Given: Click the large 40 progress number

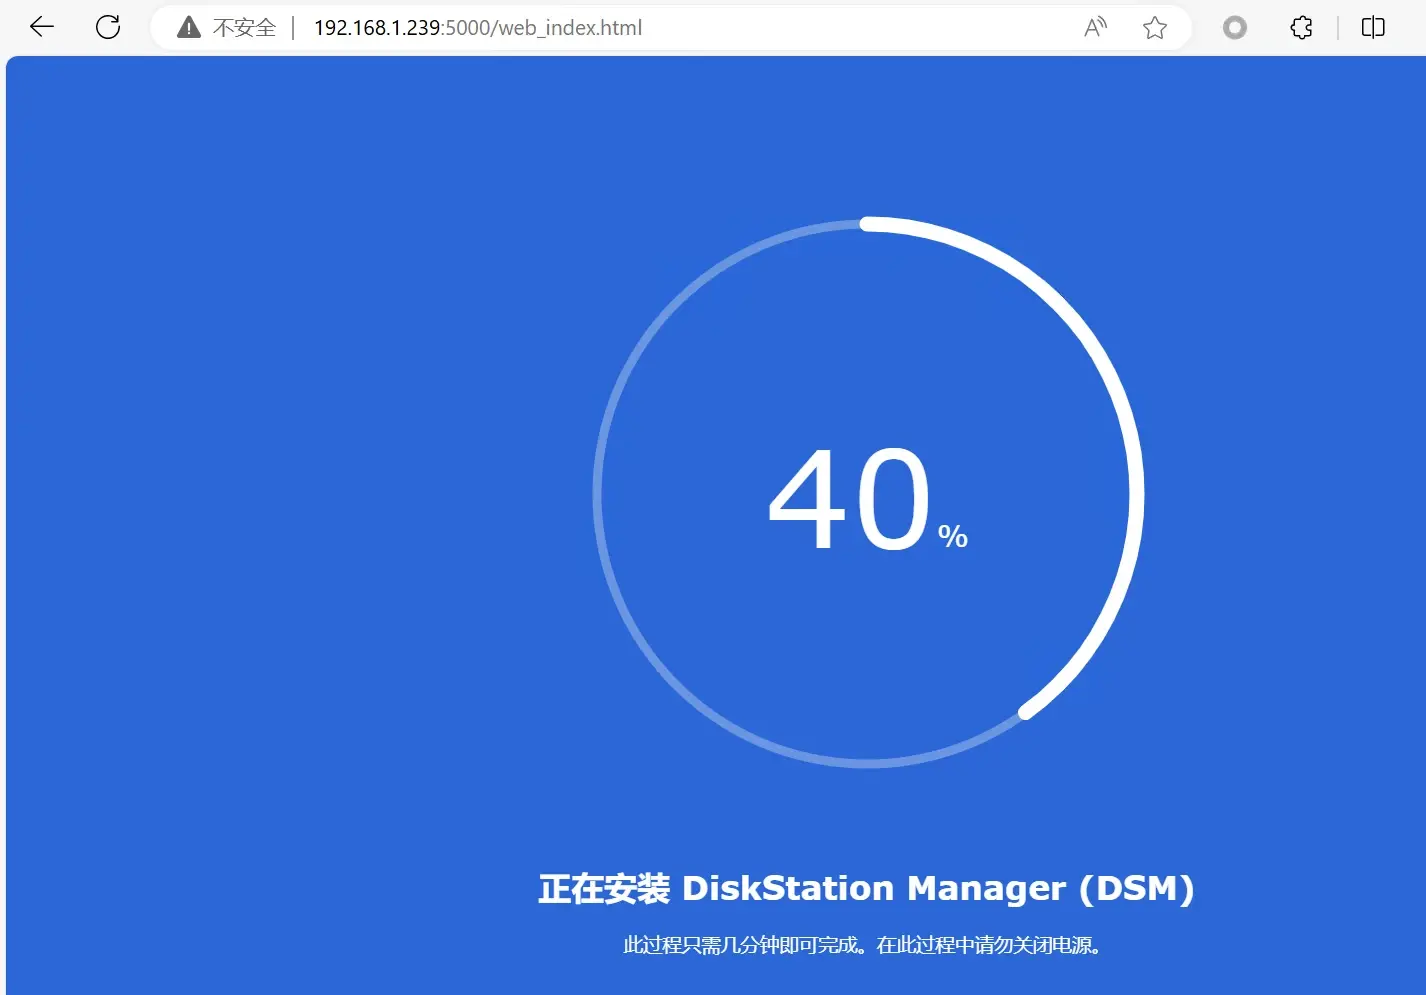Looking at the screenshot, I should pyautogui.click(x=850, y=499).
